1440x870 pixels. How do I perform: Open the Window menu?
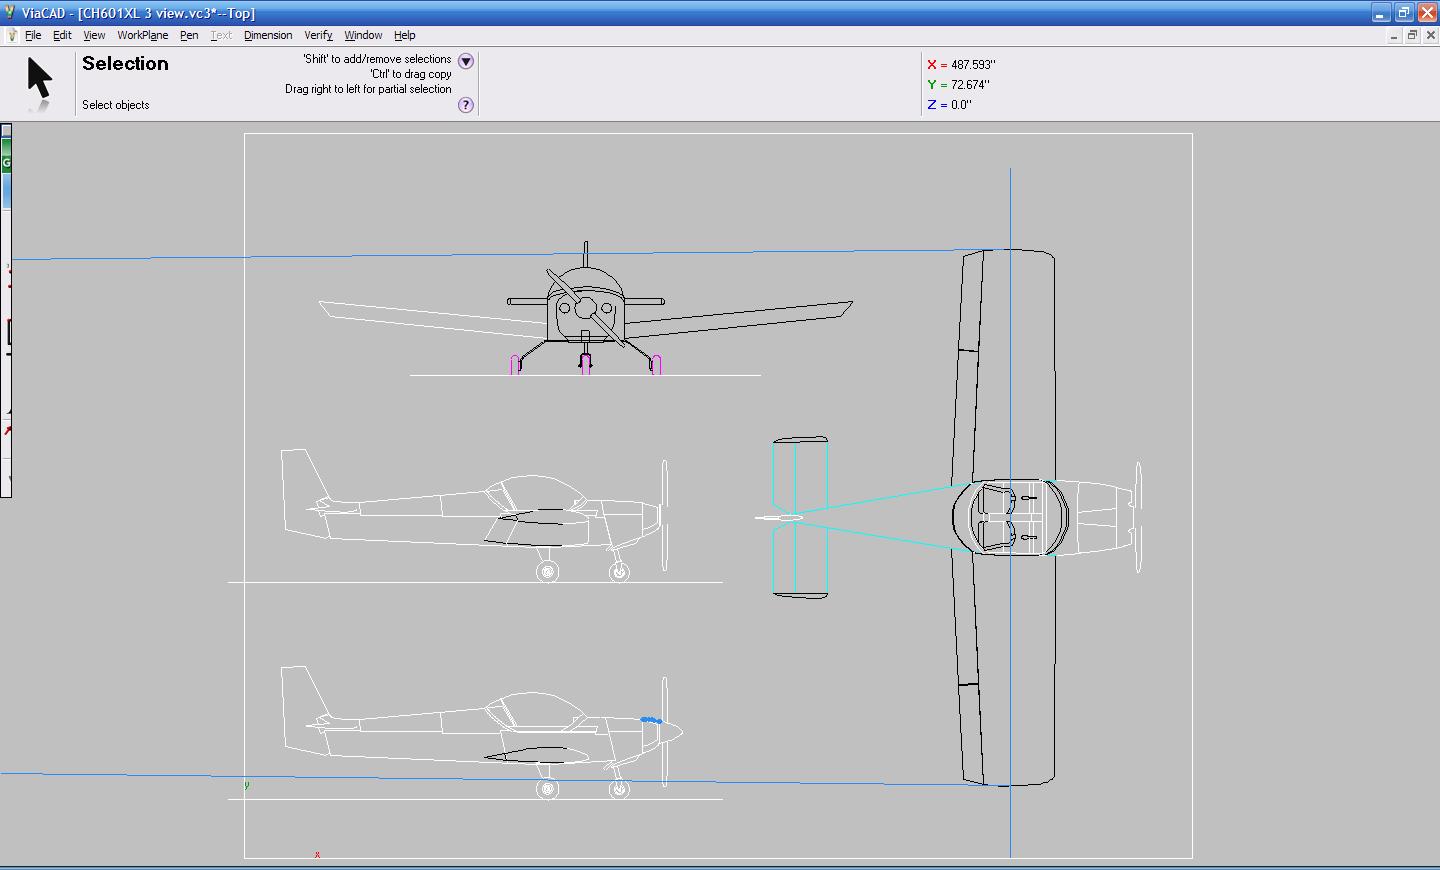point(363,35)
